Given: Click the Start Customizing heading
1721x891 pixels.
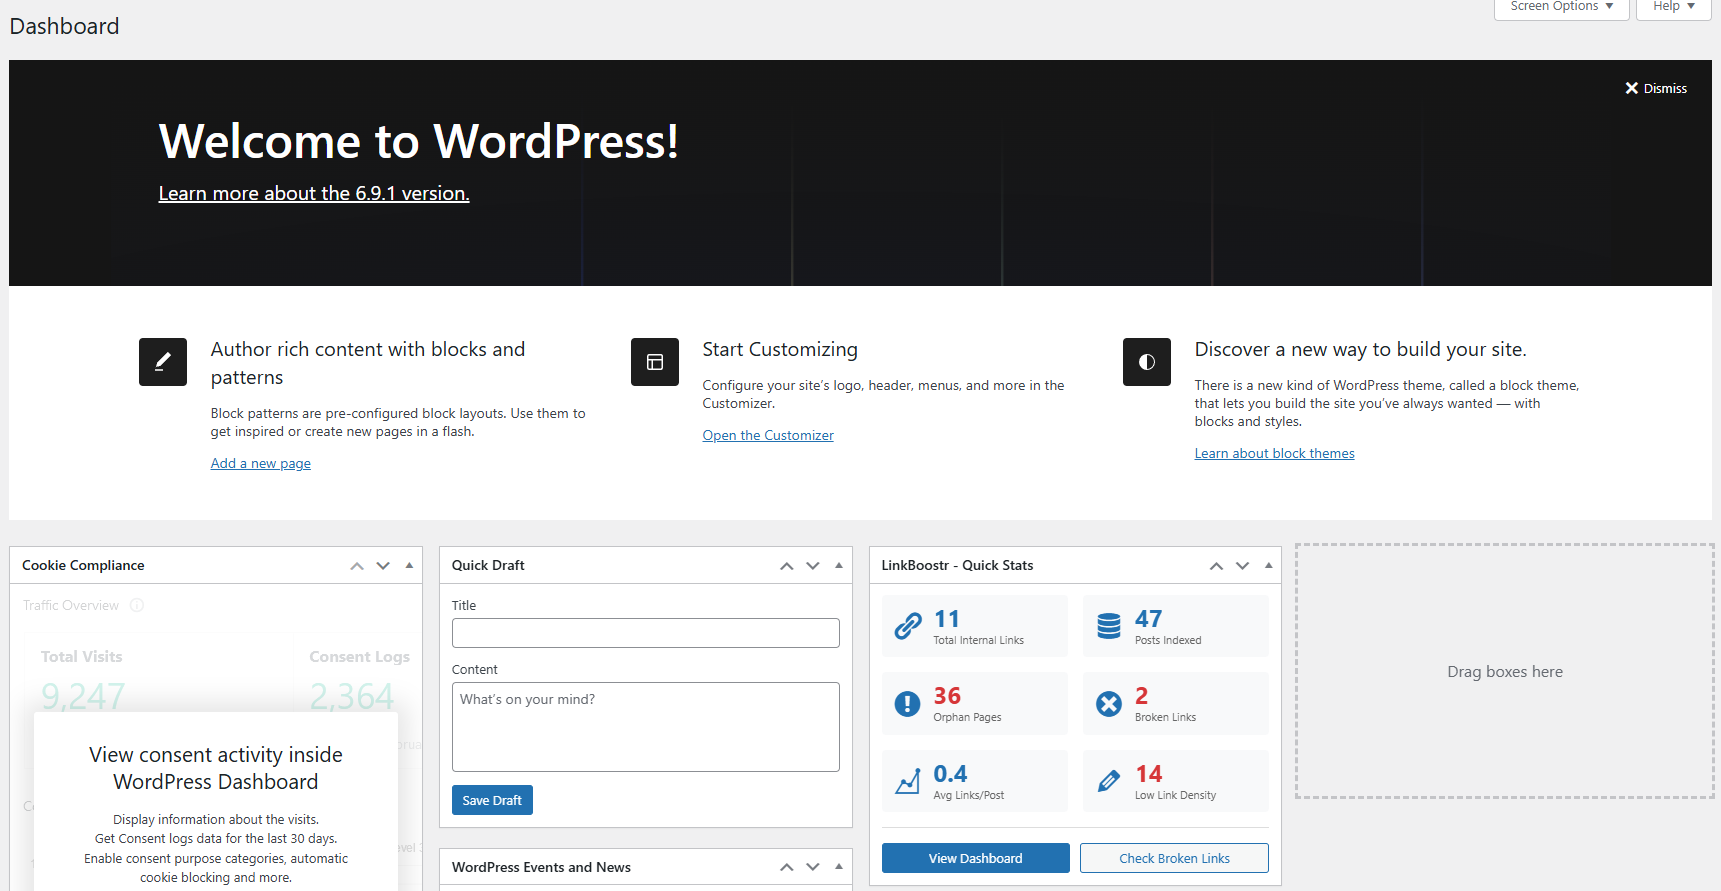Looking at the screenshot, I should (780, 349).
